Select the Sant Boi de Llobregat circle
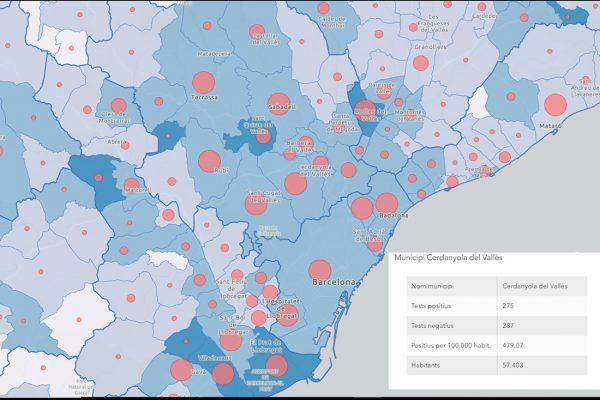Screen dimensions: 600x400 tap(231, 340)
